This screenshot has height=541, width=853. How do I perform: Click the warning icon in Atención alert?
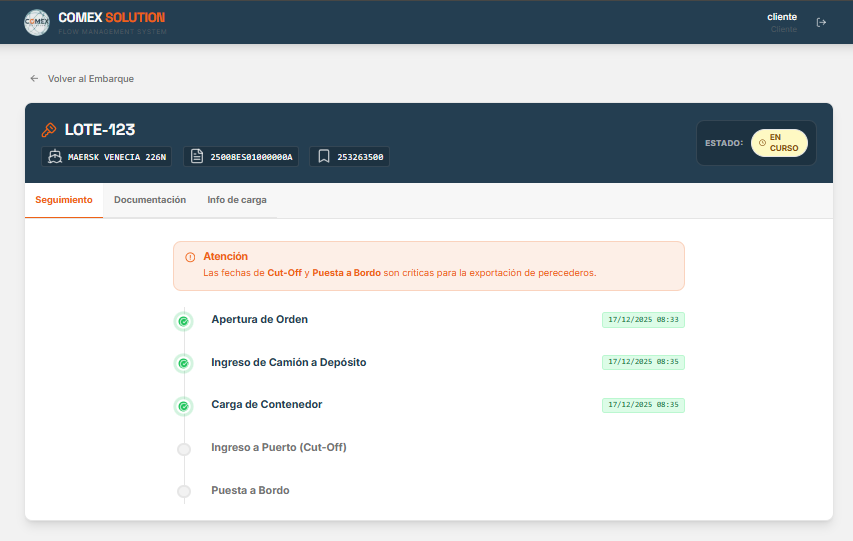tap(190, 257)
